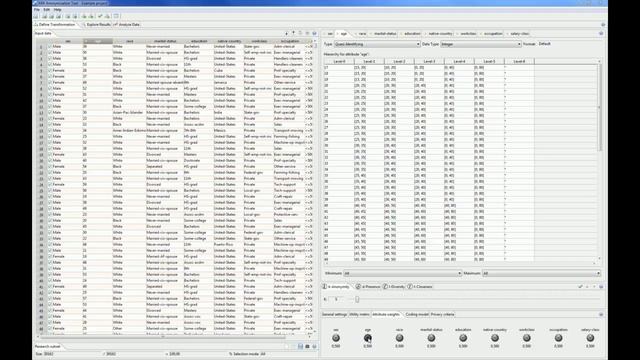The width and height of the screenshot is (640, 360).
Task: Switch to Analyze Data tab
Action: 127,24
